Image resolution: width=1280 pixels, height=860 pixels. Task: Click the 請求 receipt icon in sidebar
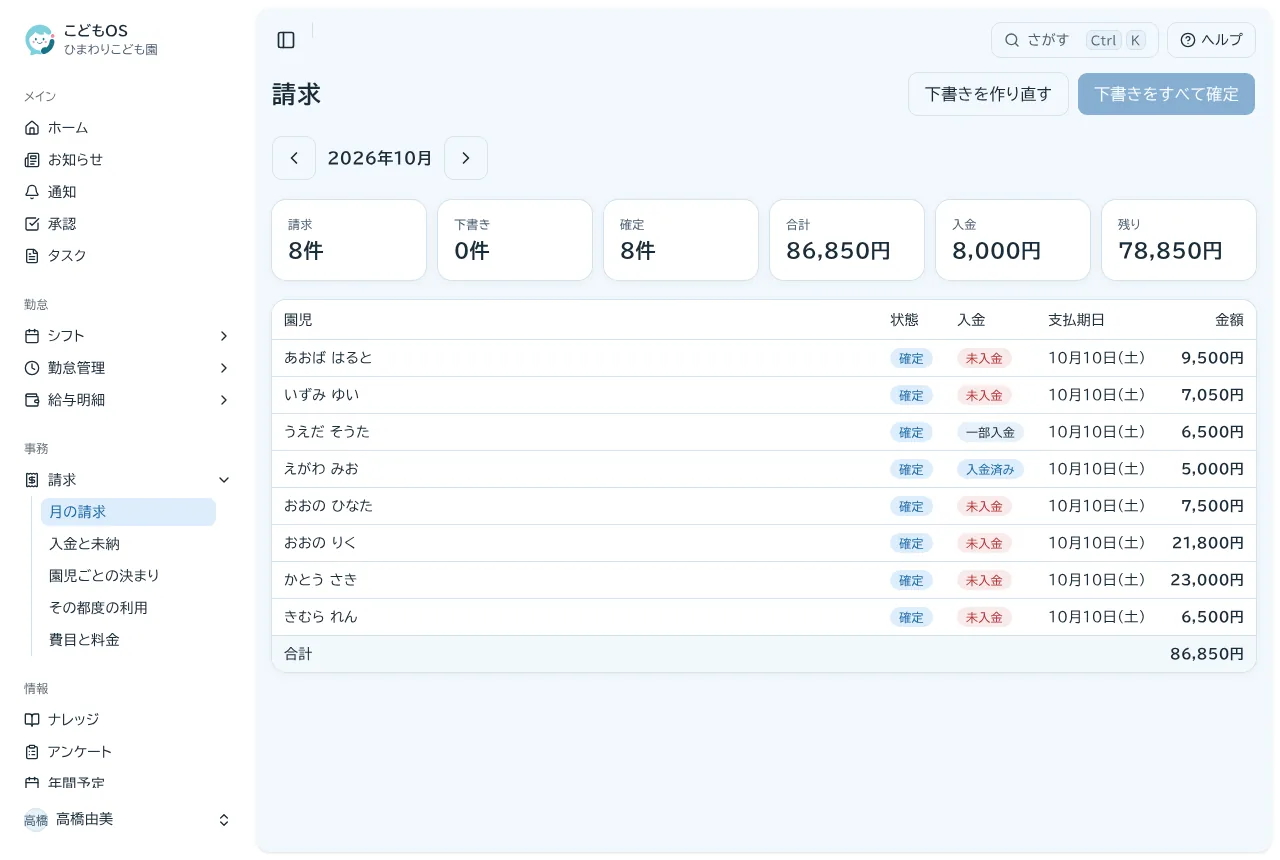32,480
